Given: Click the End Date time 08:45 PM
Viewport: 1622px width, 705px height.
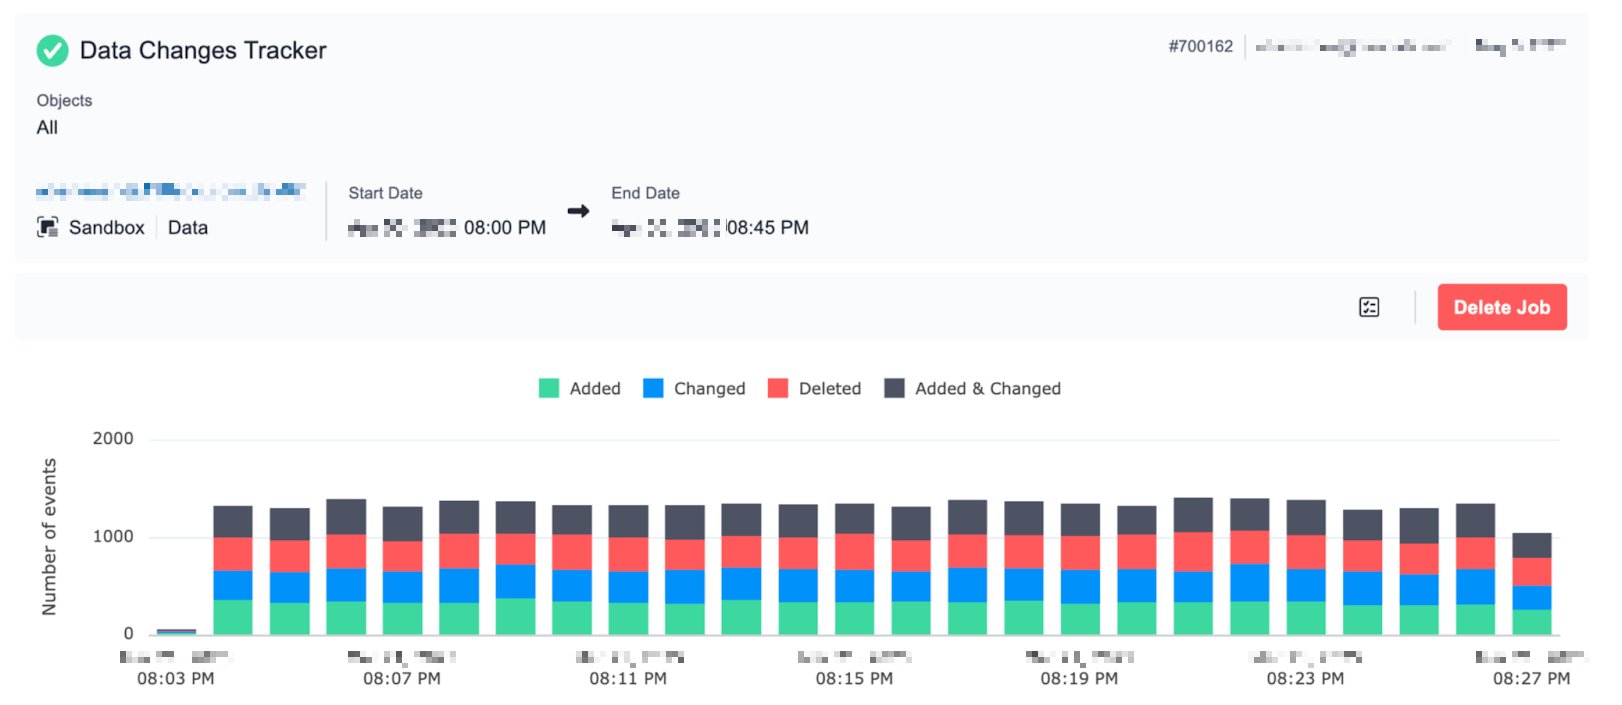Looking at the screenshot, I should (x=768, y=228).
